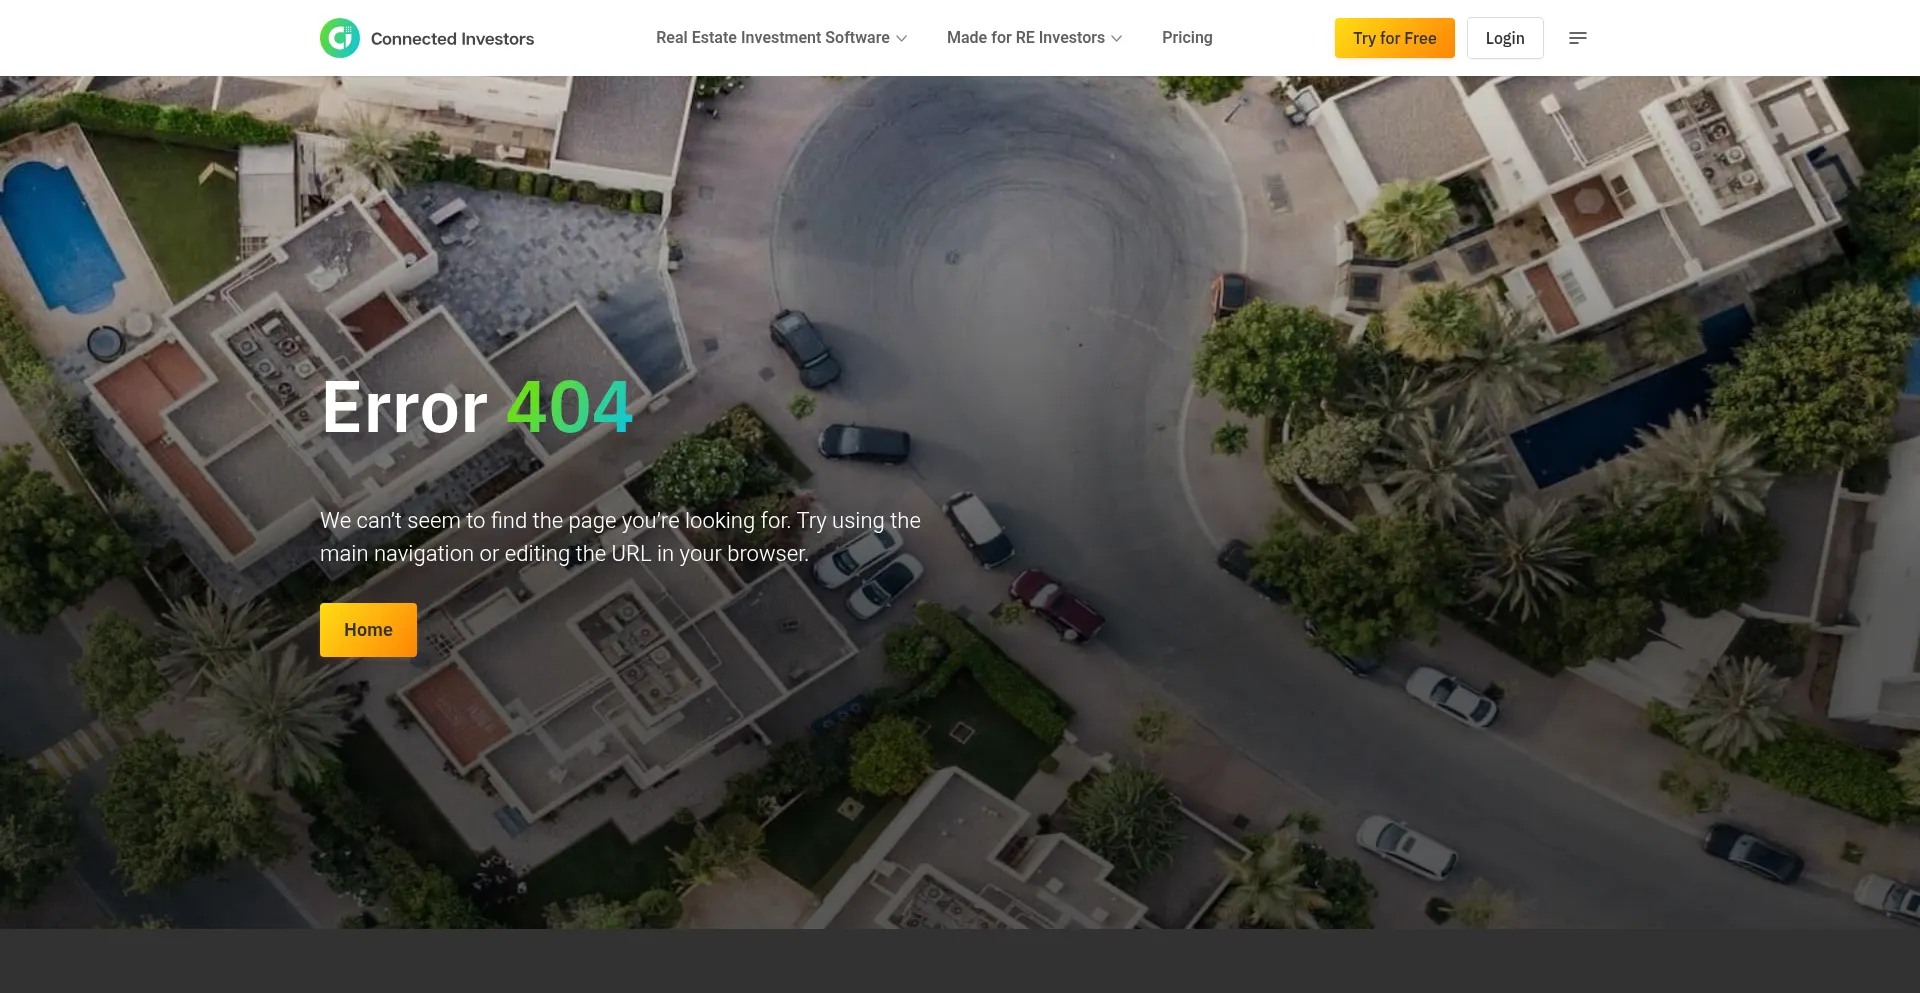Click "main navigation or editing the URL" line

tap(564, 554)
